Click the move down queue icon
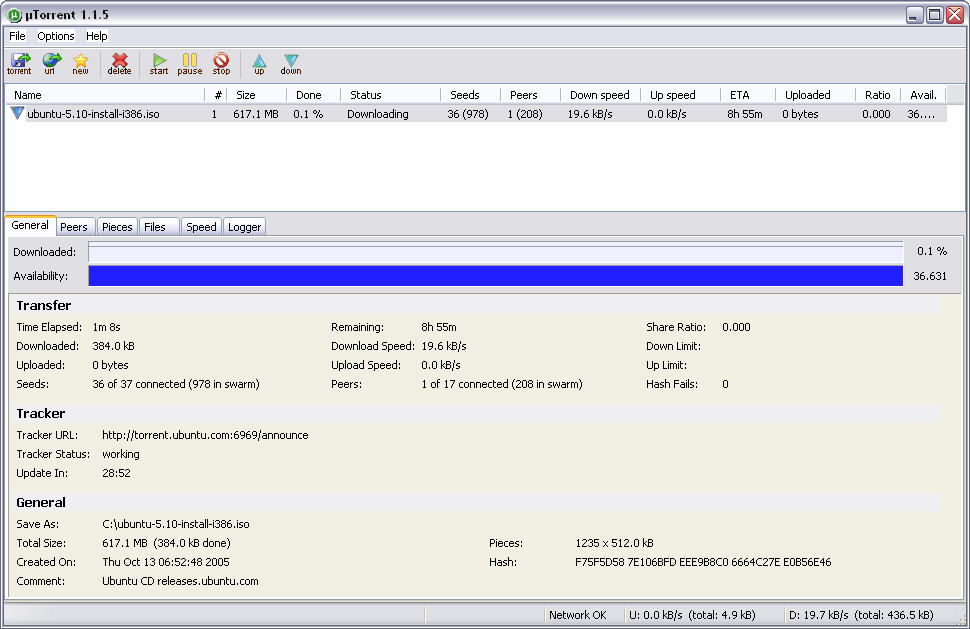 (x=291, y=64)
